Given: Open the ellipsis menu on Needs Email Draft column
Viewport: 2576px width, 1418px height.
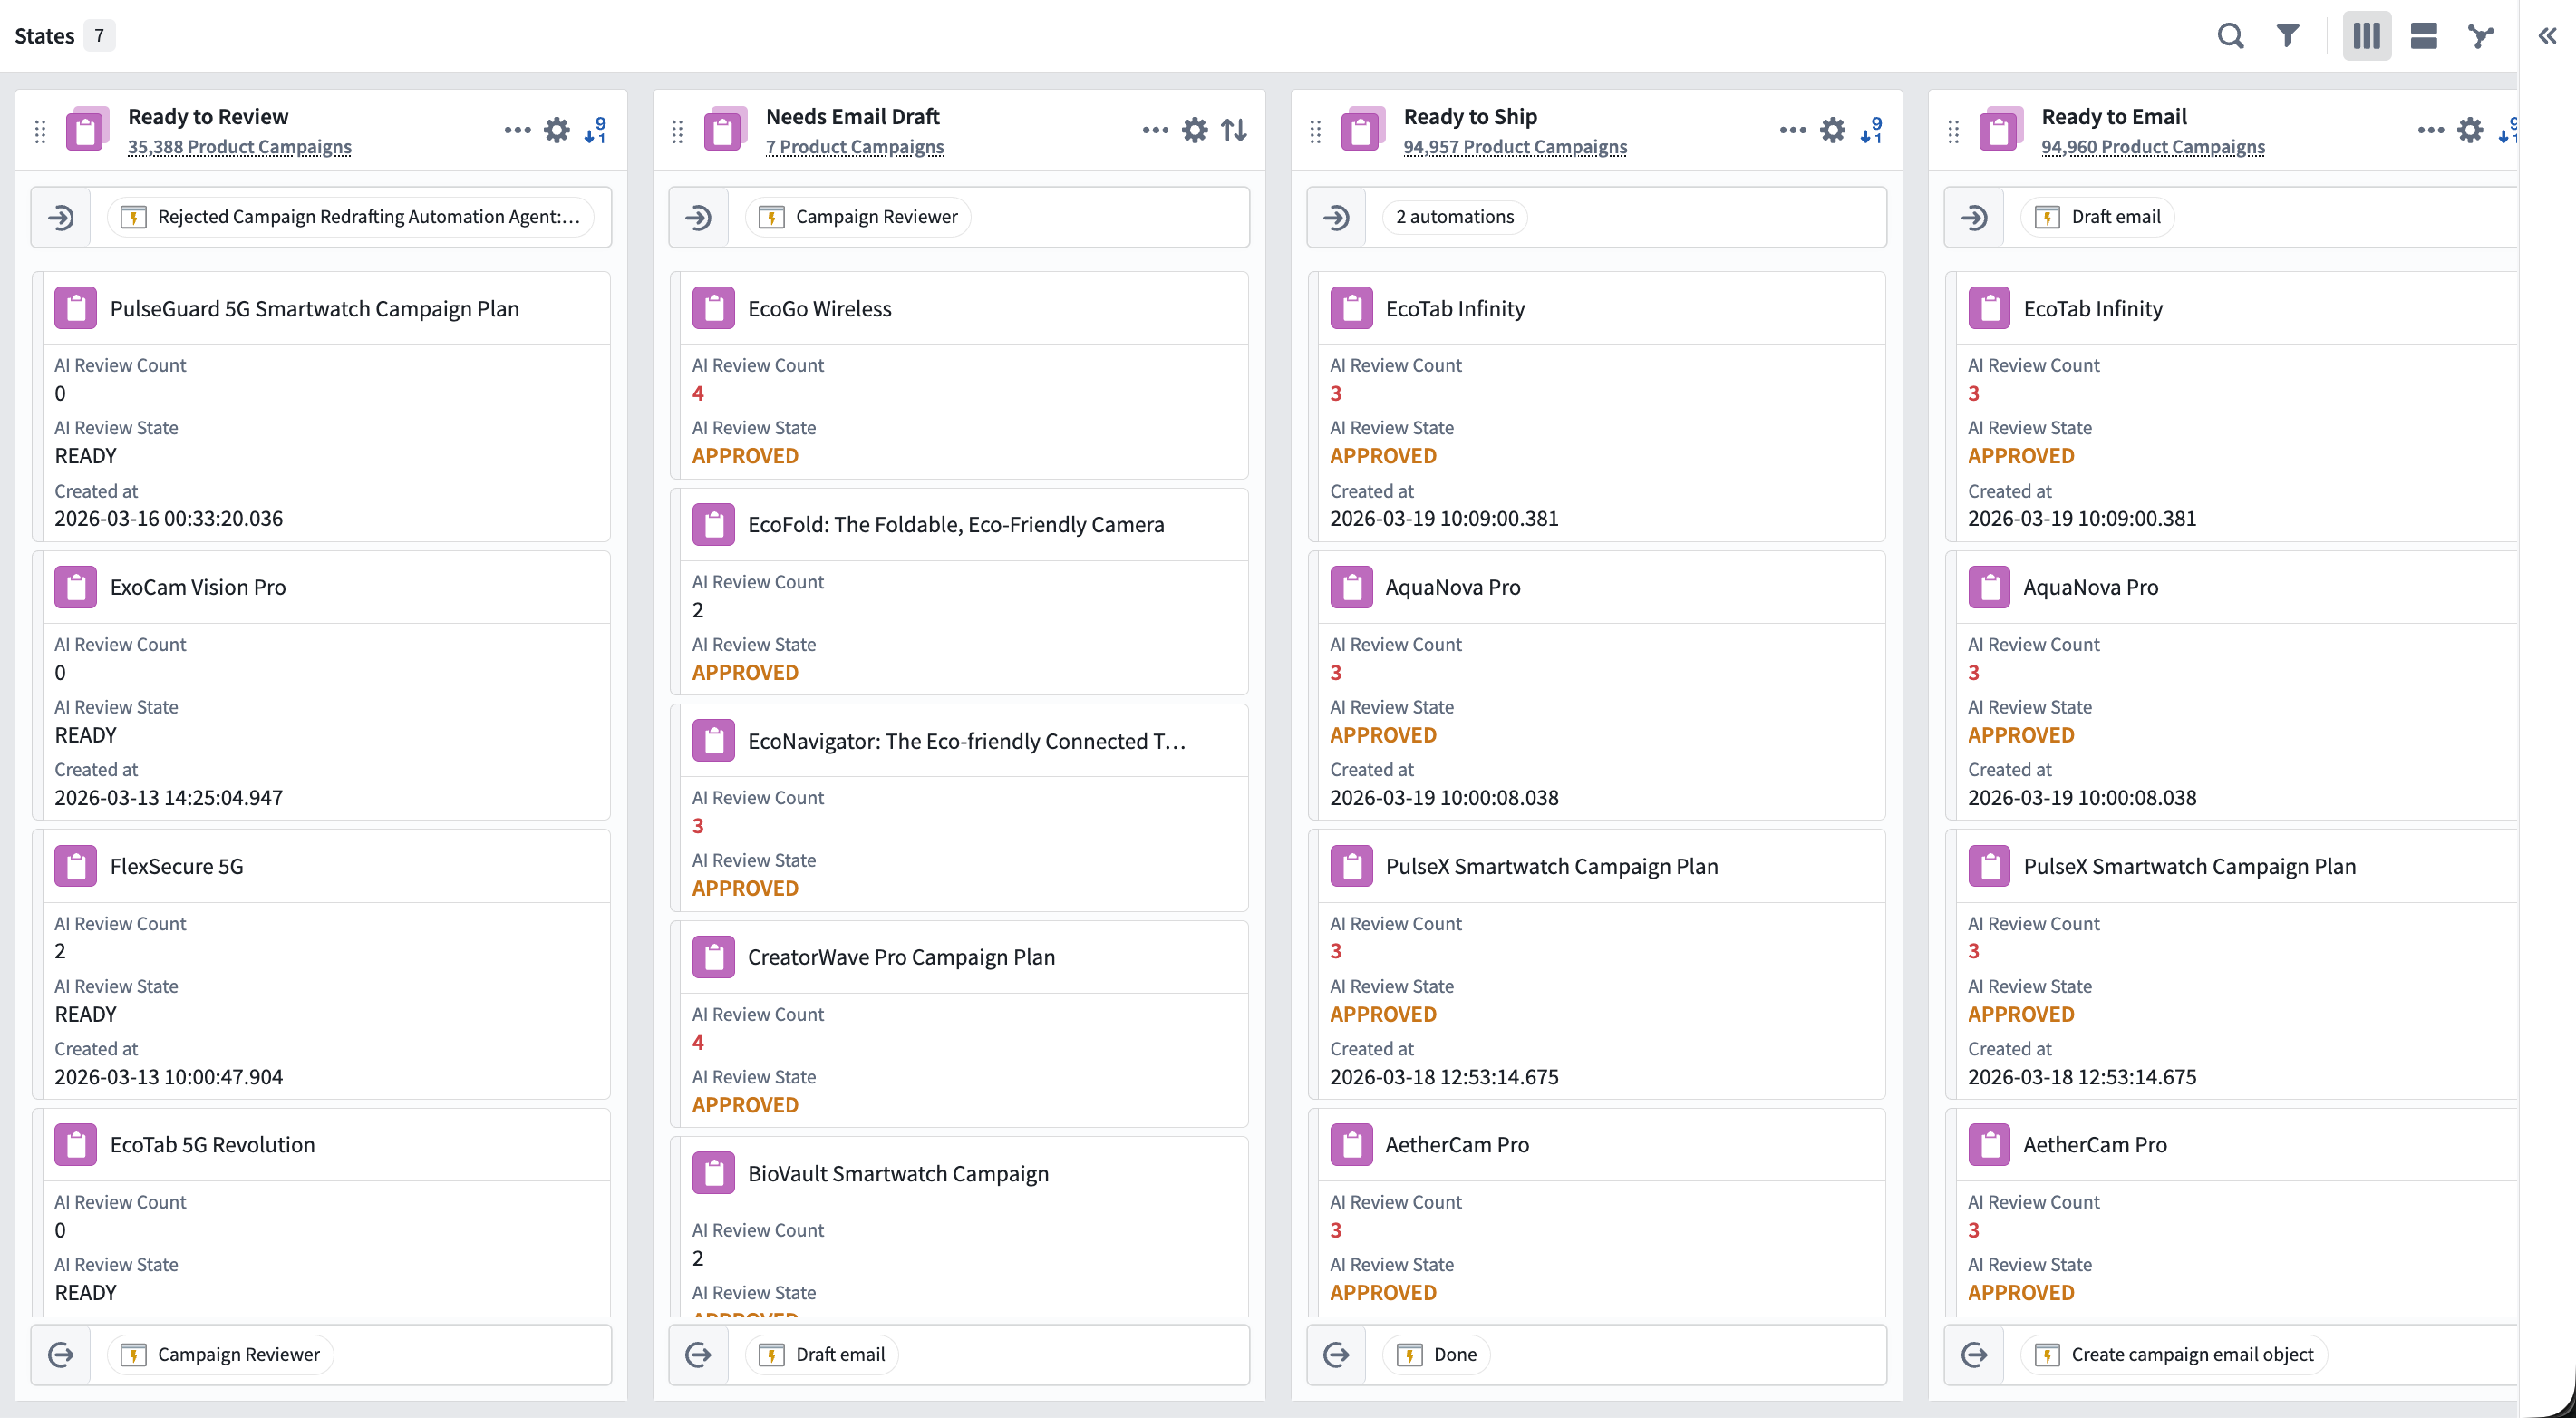Looking at the screenshot, I should 1155,130.
